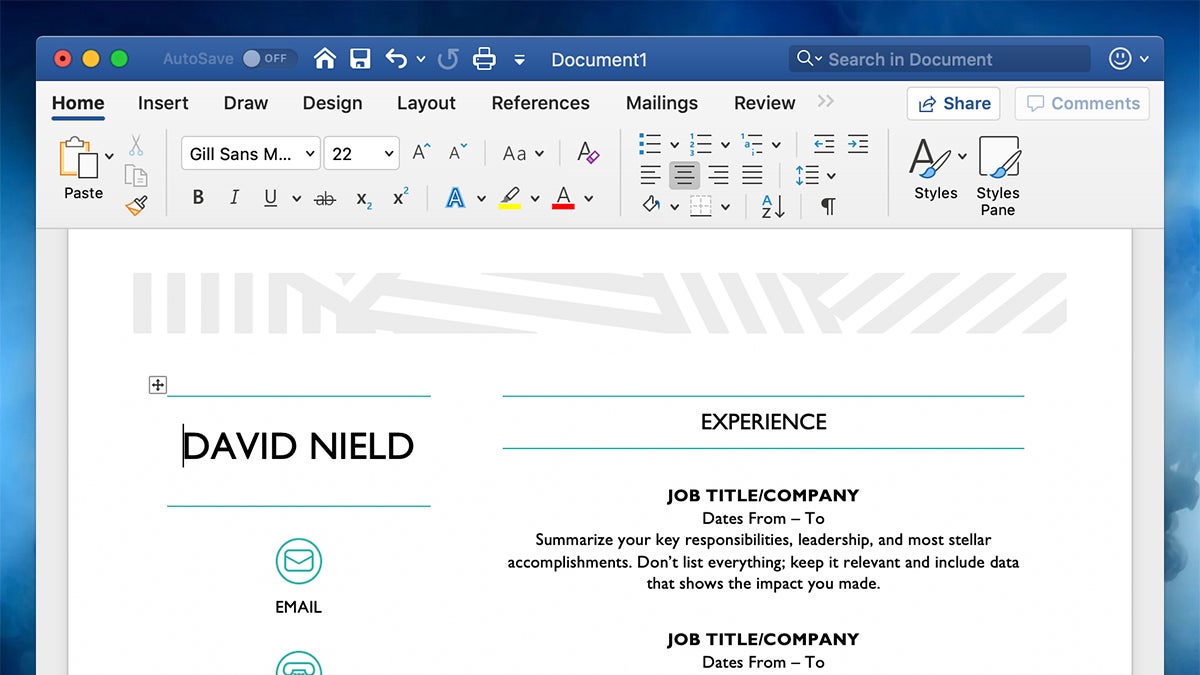Click the red font color swatch
Screen dimensions: 1200x675
pos(563,198)
